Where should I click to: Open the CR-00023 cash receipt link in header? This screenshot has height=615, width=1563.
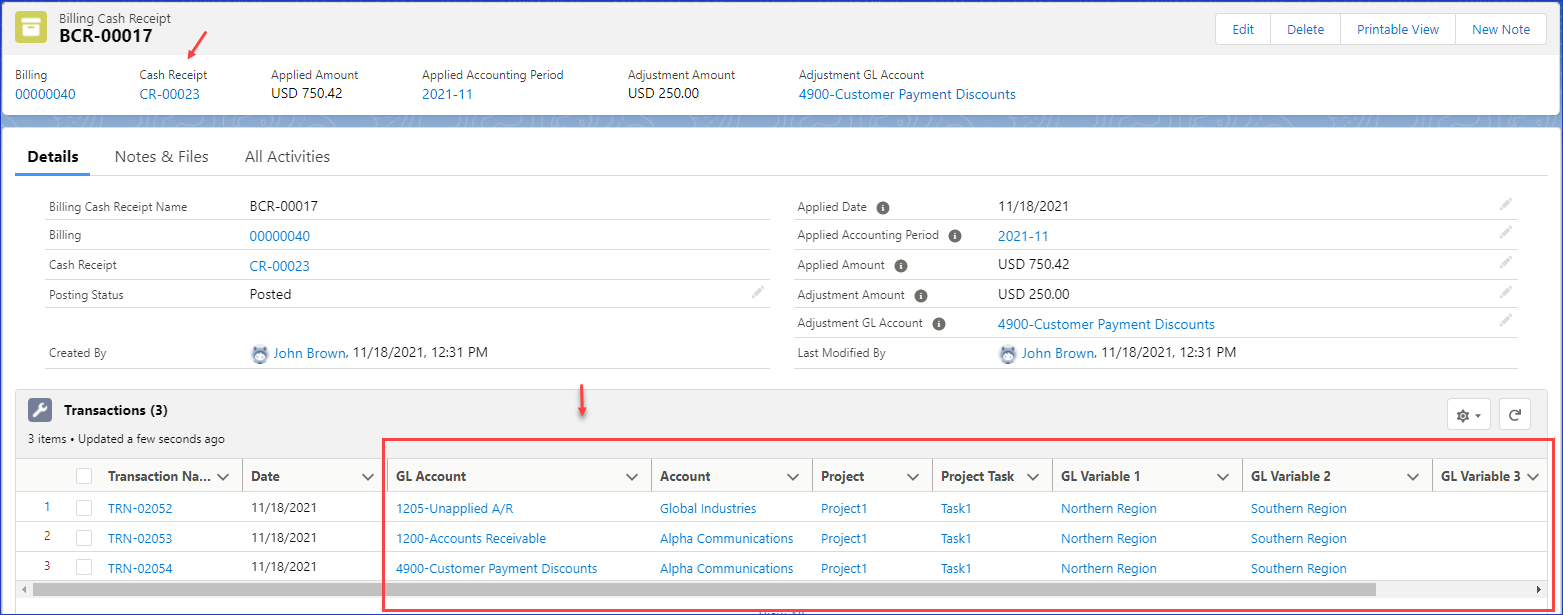tap(169, 94)
